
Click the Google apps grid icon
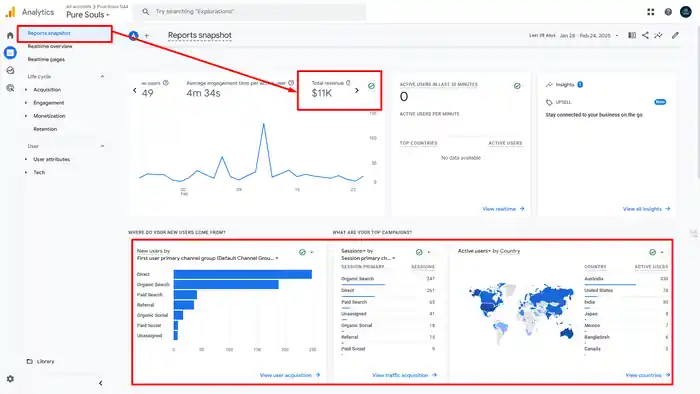coord(650,12)
